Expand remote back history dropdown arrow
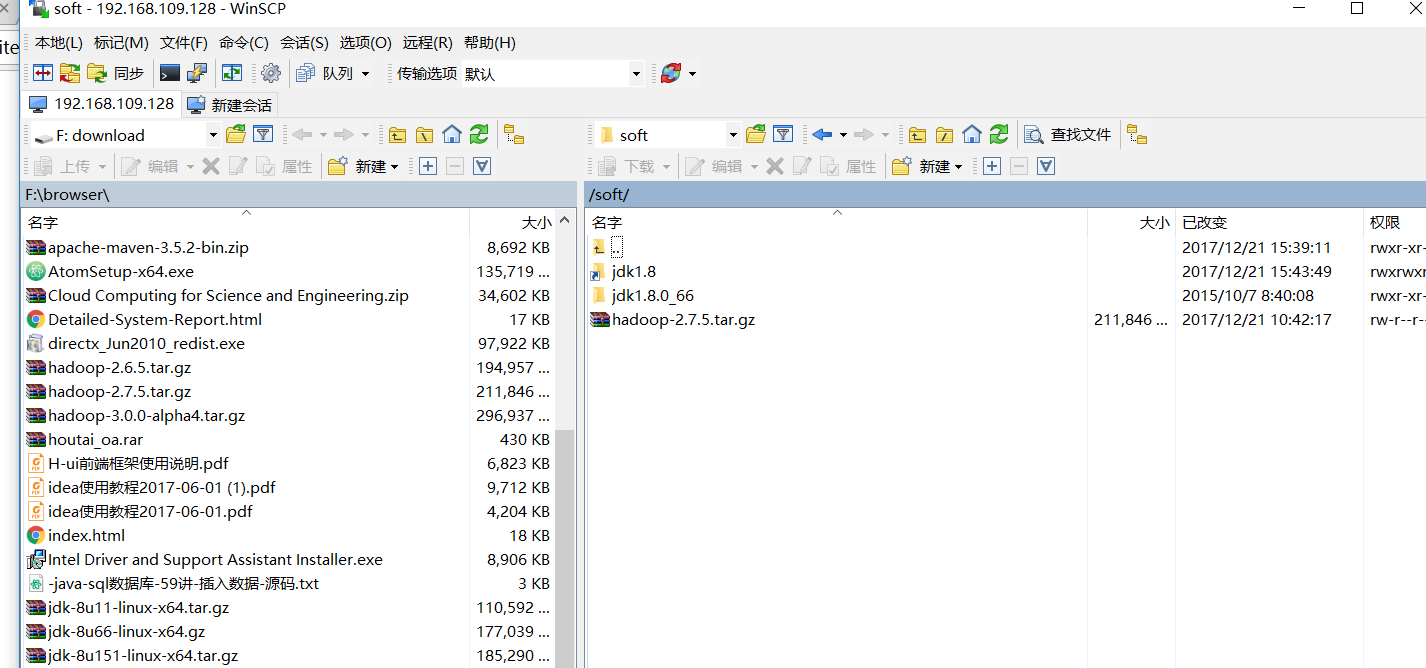The height and width of the screenshot is (668, 1426). pyautogui.click(x=843, y=135)
